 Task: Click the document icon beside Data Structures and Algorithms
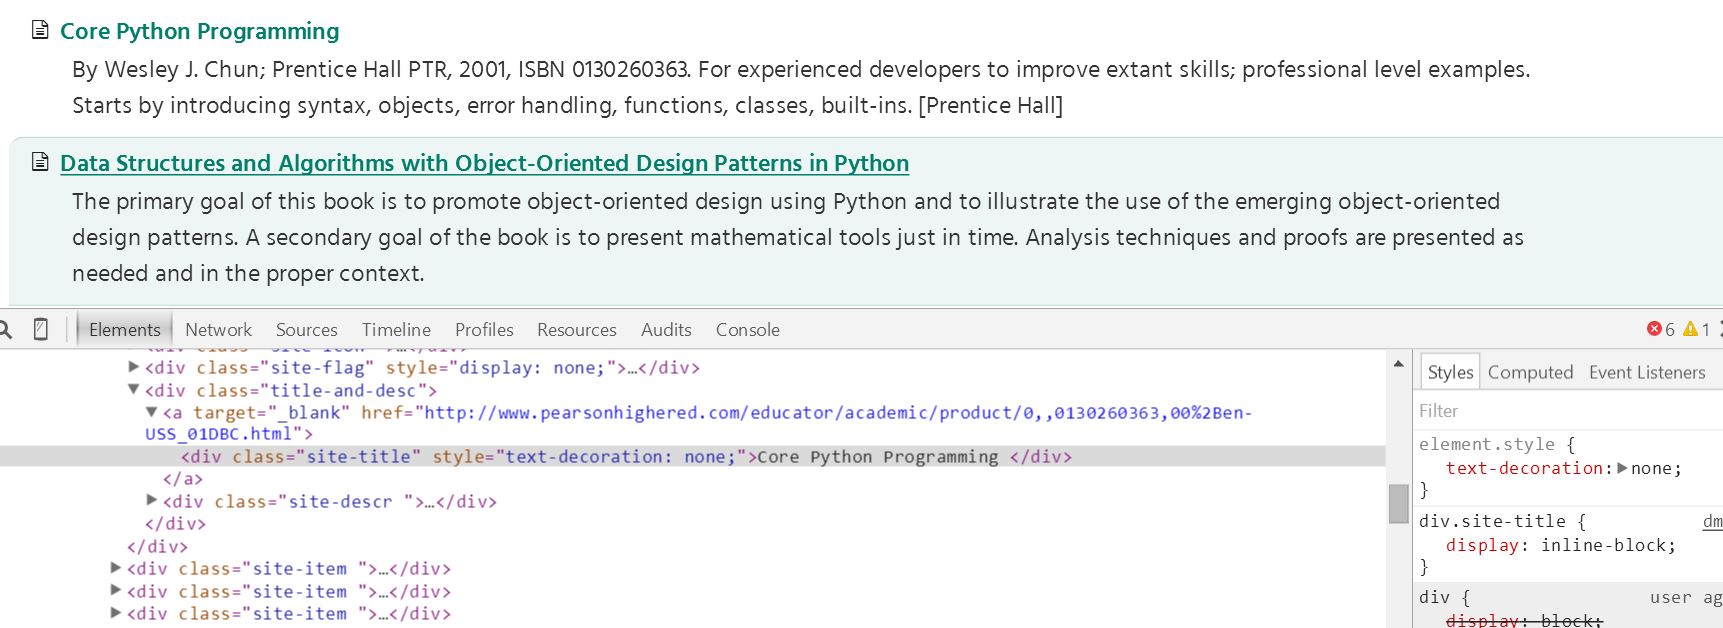[x=40, y=161]
